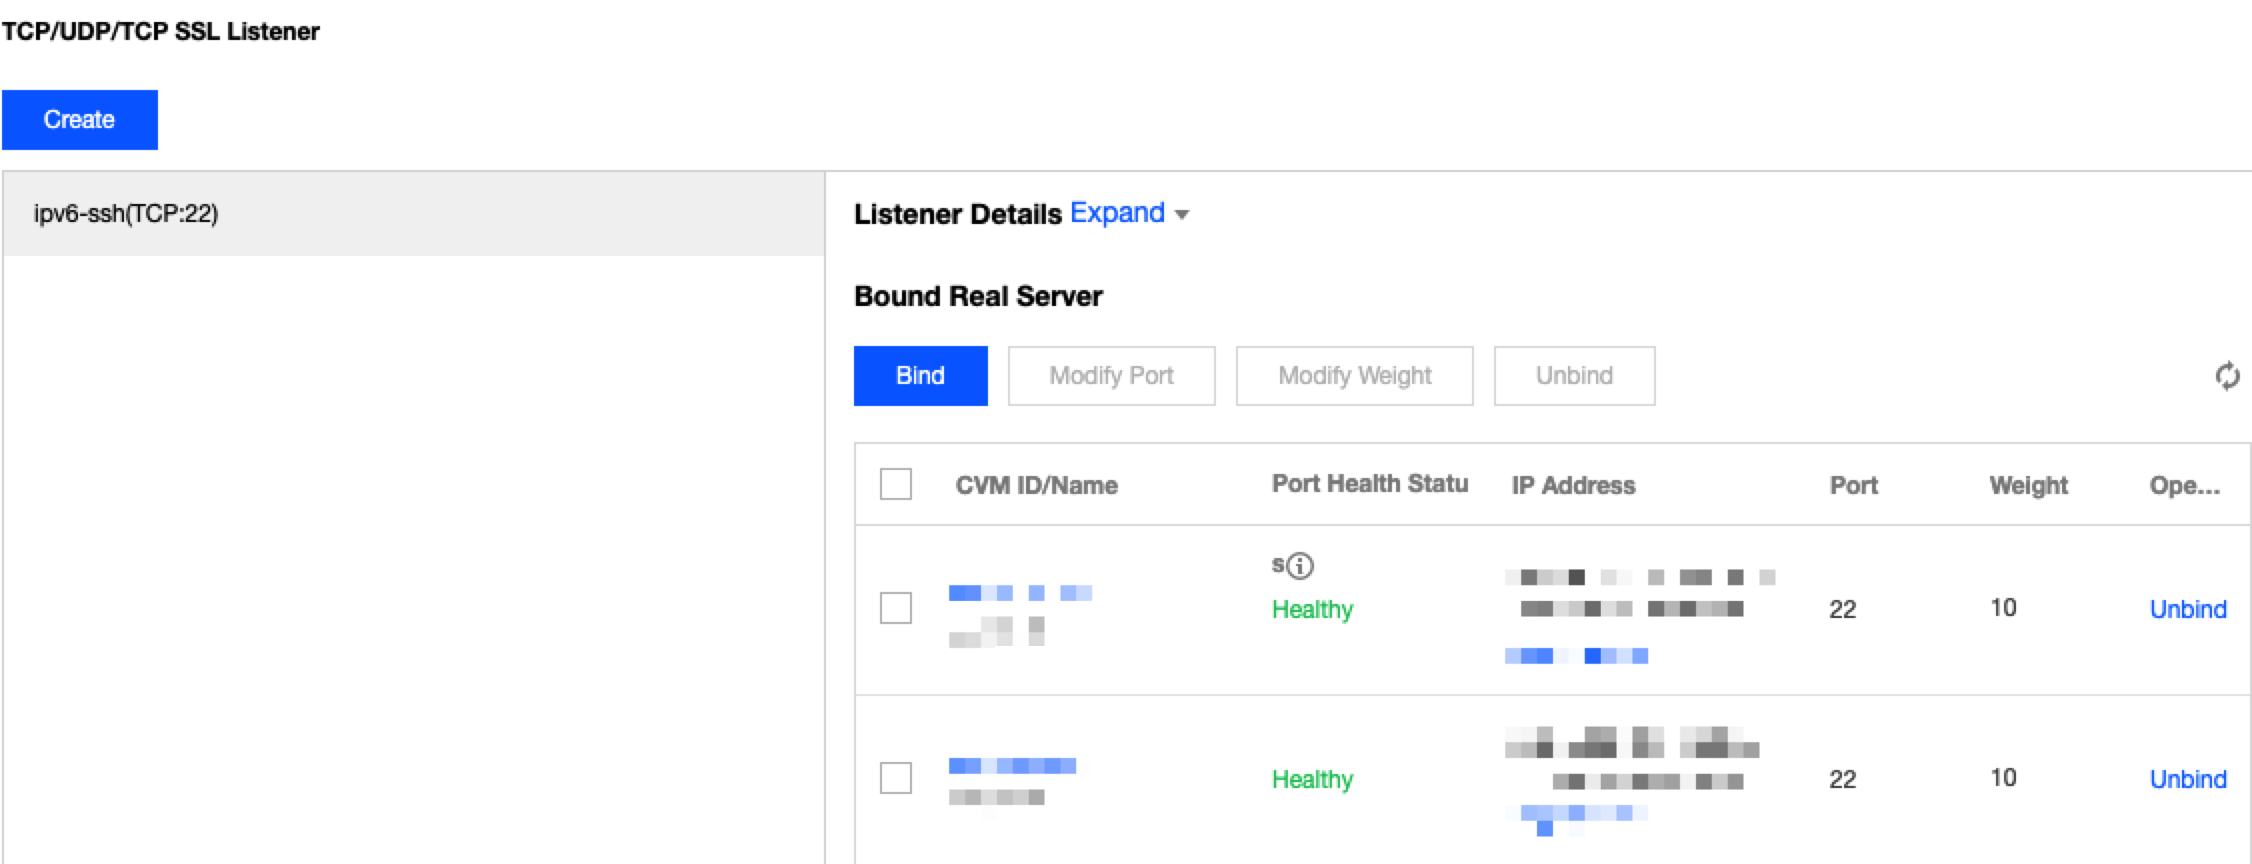The width and height of the screenshot is (2252, 864).
Task: Unbind the first server via row link
Action: click(2187, 609)
